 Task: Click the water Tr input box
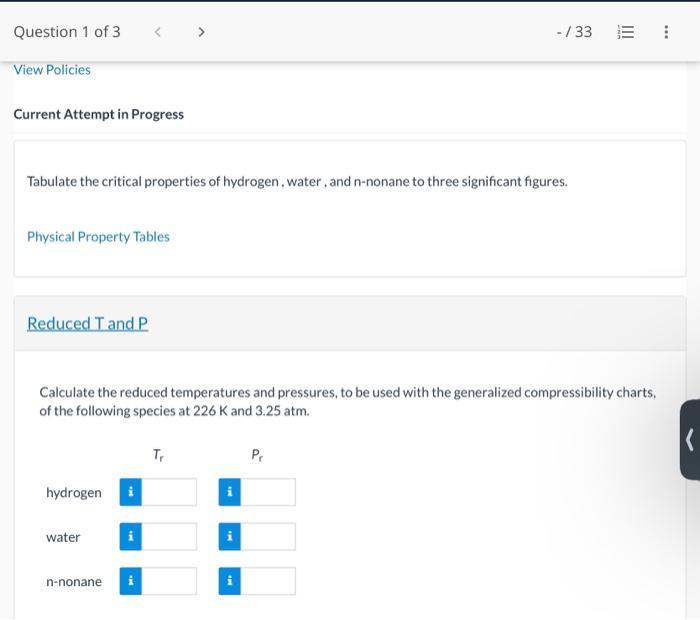(169, 537)
